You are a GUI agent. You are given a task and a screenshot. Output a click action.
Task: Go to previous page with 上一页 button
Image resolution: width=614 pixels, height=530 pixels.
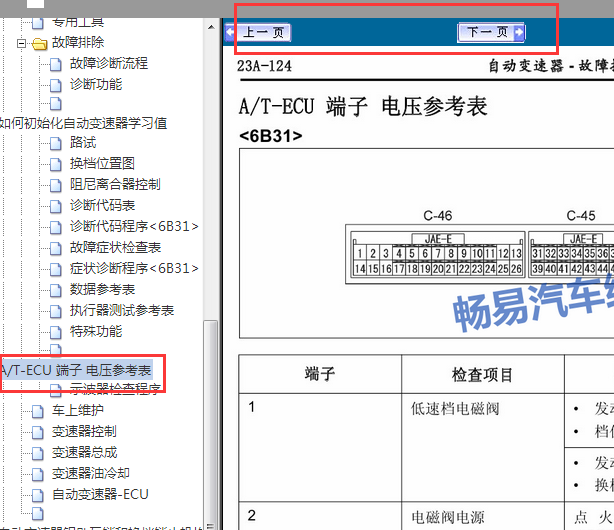[x=258, y=32]
